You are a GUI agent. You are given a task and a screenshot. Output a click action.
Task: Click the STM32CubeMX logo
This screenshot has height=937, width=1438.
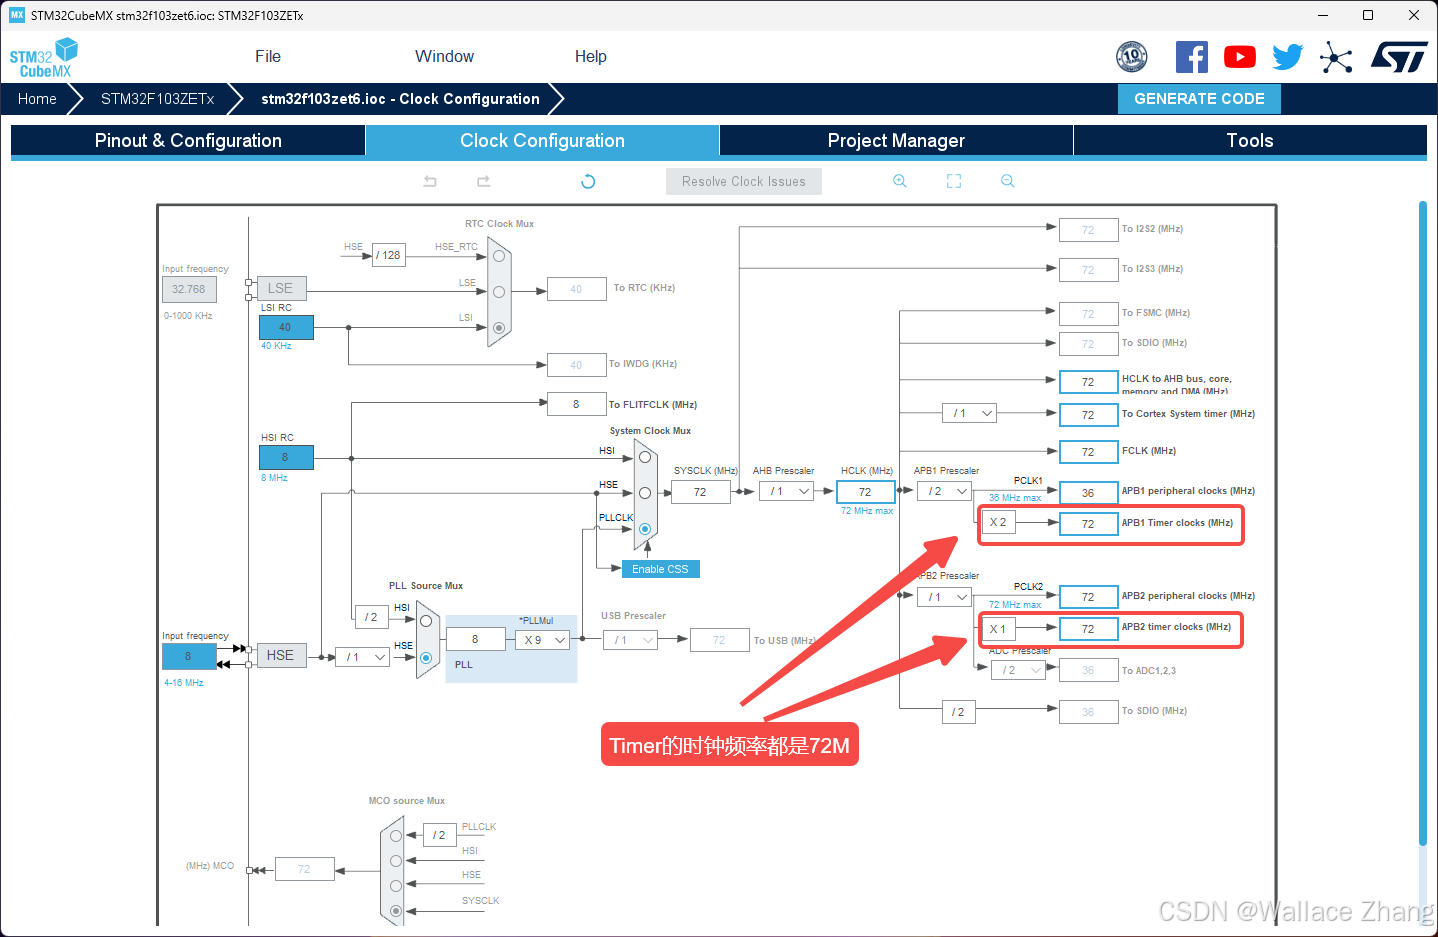[x=44, y=58]
